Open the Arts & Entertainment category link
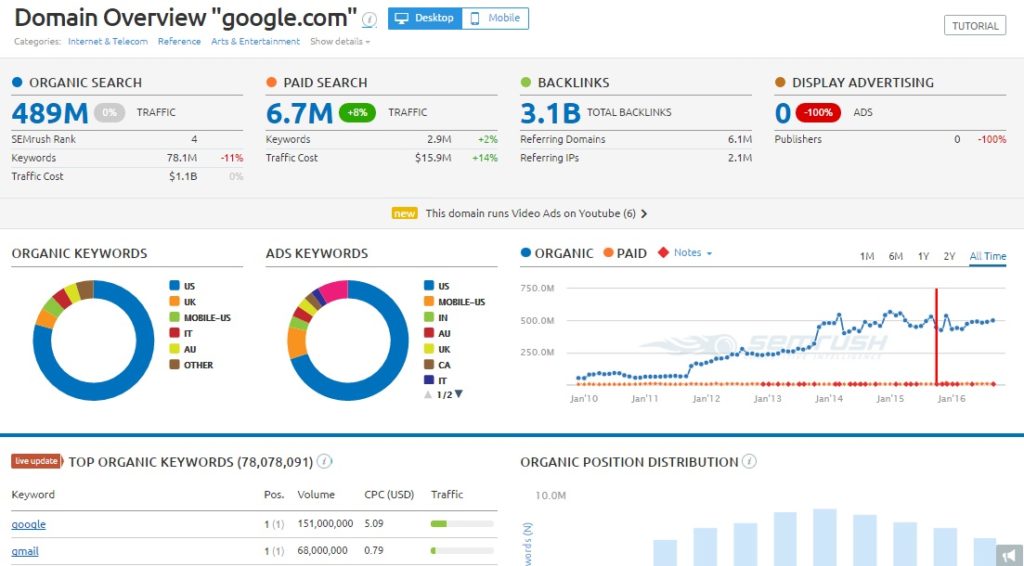 (255, 41)
